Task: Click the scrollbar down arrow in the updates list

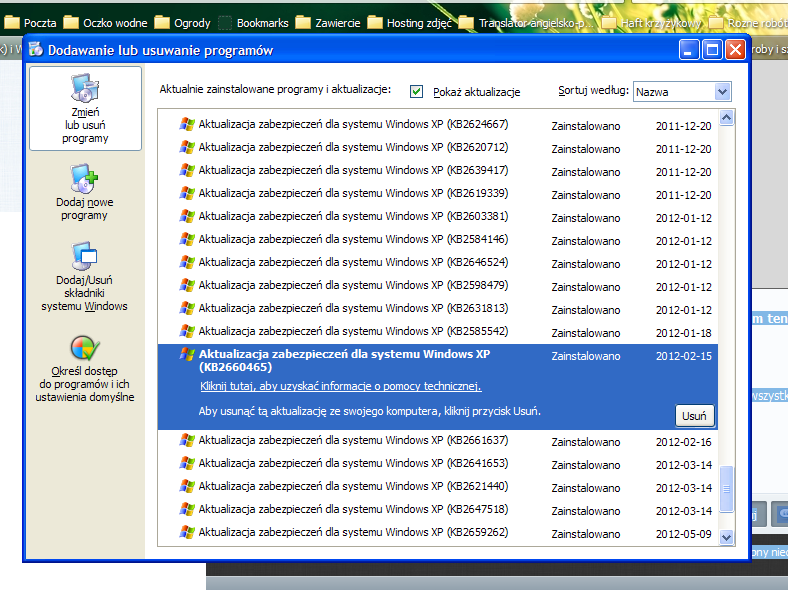Action: pyautogui.click(x=726, y=537)
